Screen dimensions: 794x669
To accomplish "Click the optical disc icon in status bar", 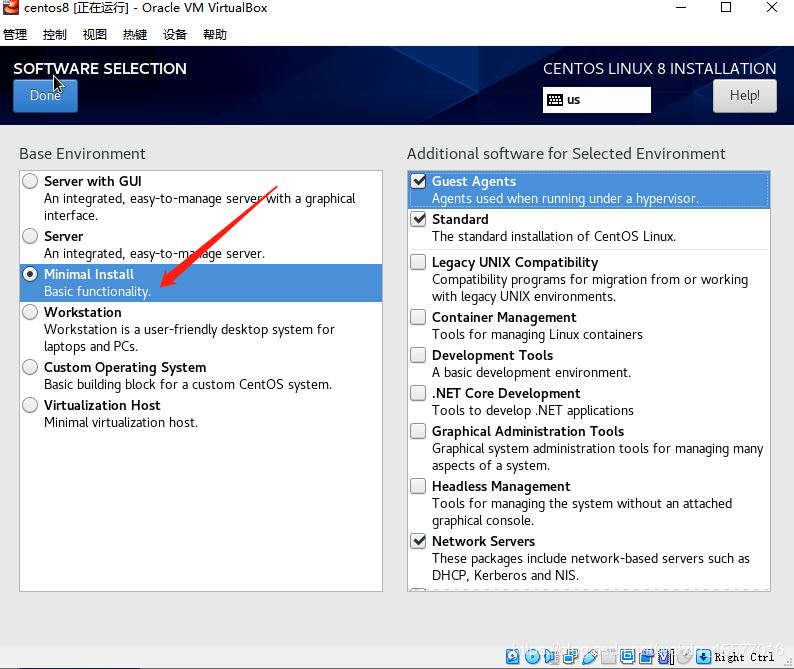I will [x=532, y=657].
